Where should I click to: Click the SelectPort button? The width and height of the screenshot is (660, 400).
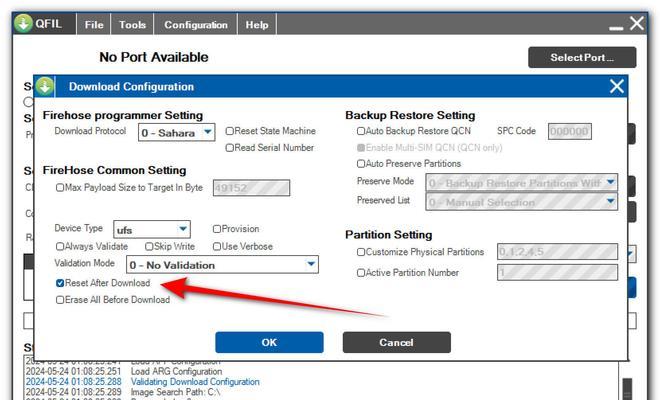(582, 57)
